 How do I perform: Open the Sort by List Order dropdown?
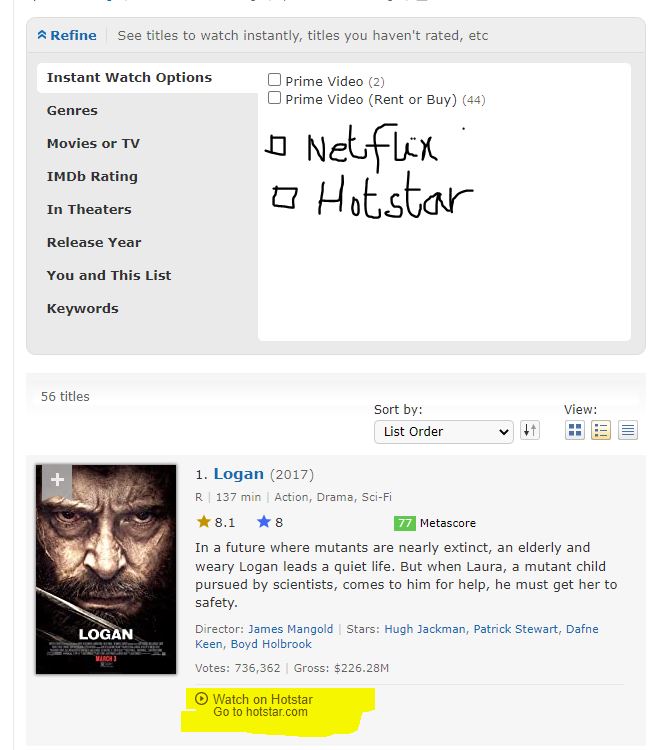pyautogui.click(x=443, y=431)
